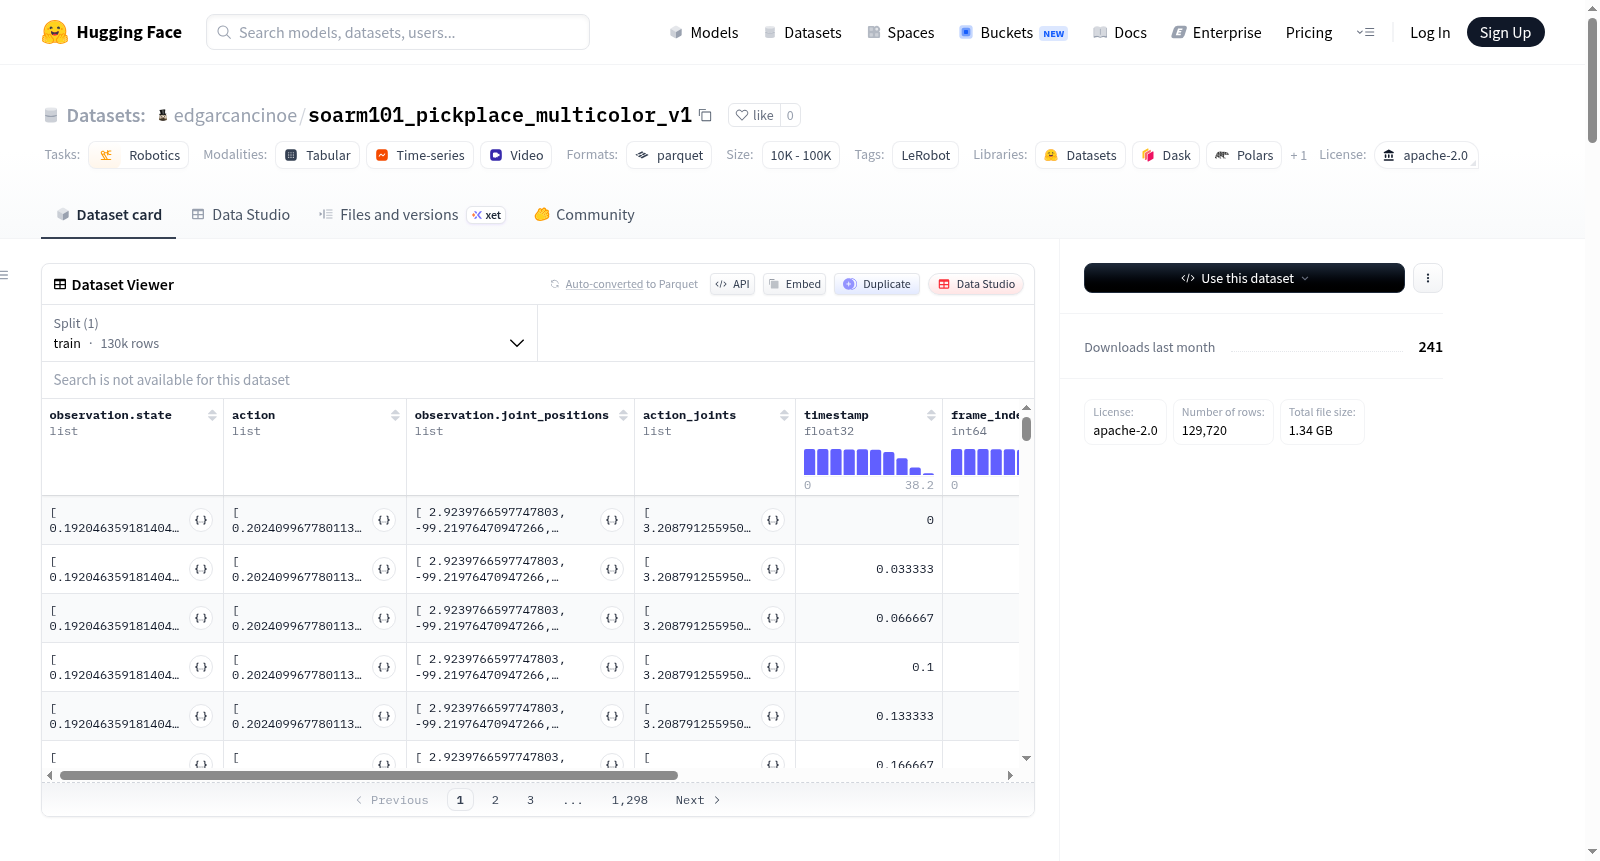Viewport: 1600px width, 861px height.
Task: Open the Robotics task tag
Action: click(139, 155)
